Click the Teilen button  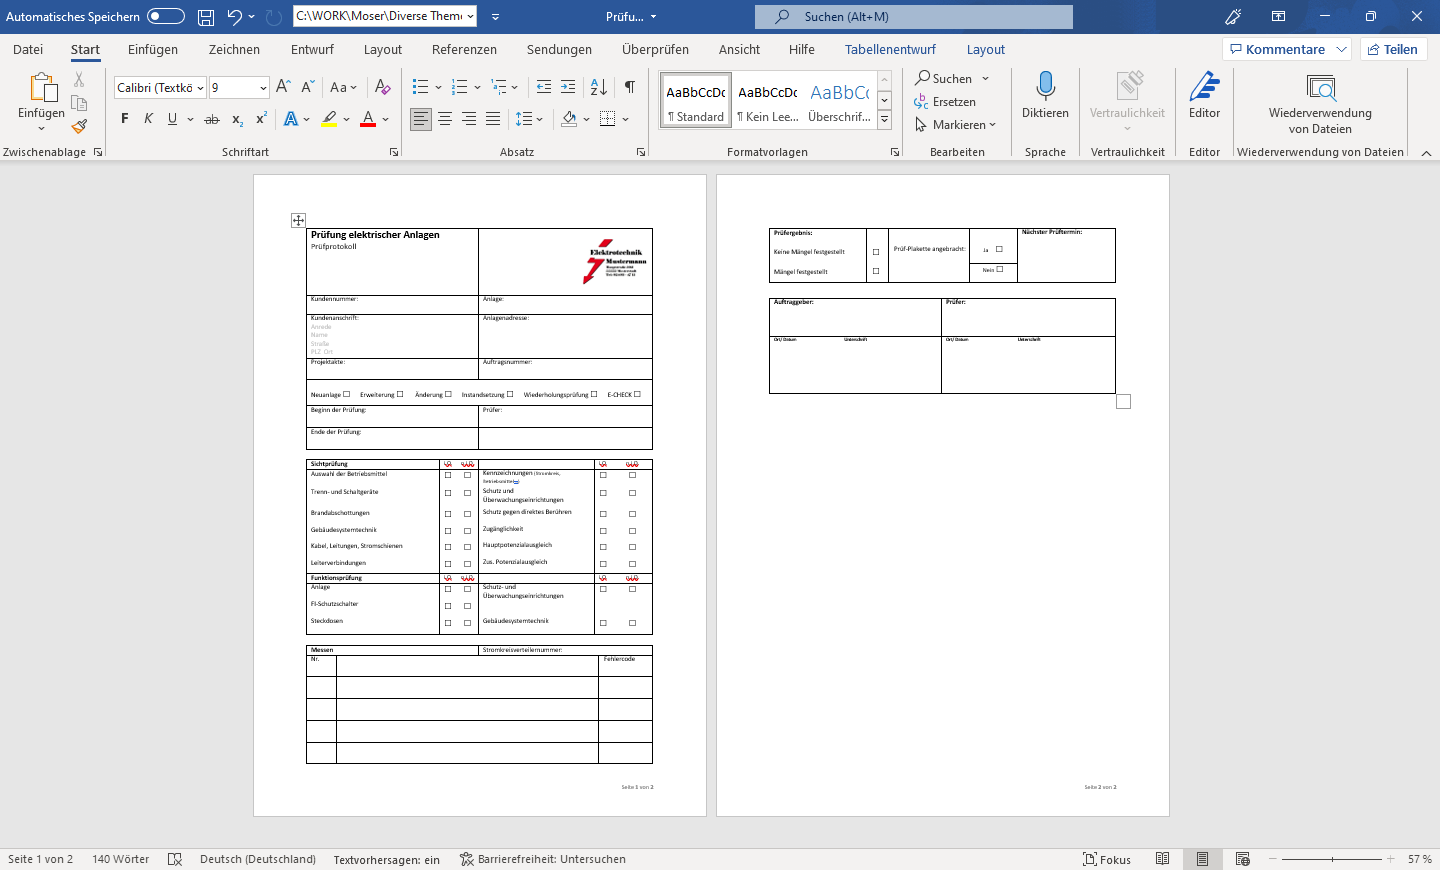pyautogui.click(x=1393, y=49)
